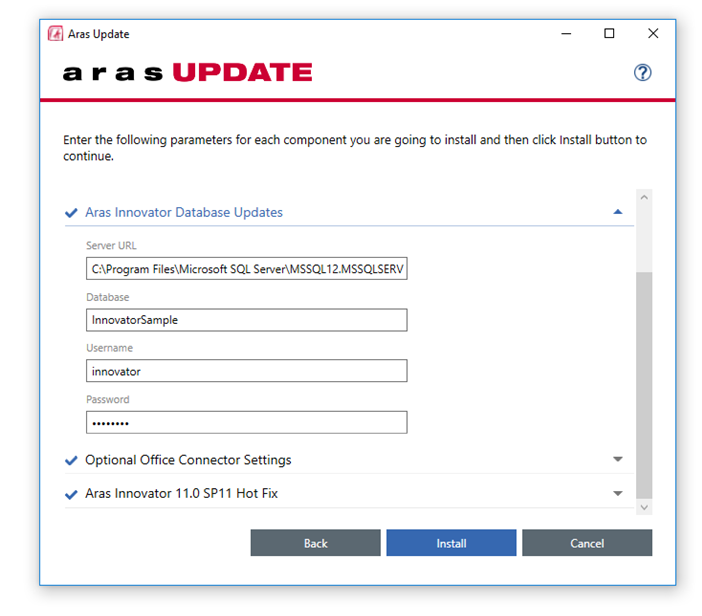
Task: Click the Password input field
Action: pyautogui.click(x=246, y=422)
